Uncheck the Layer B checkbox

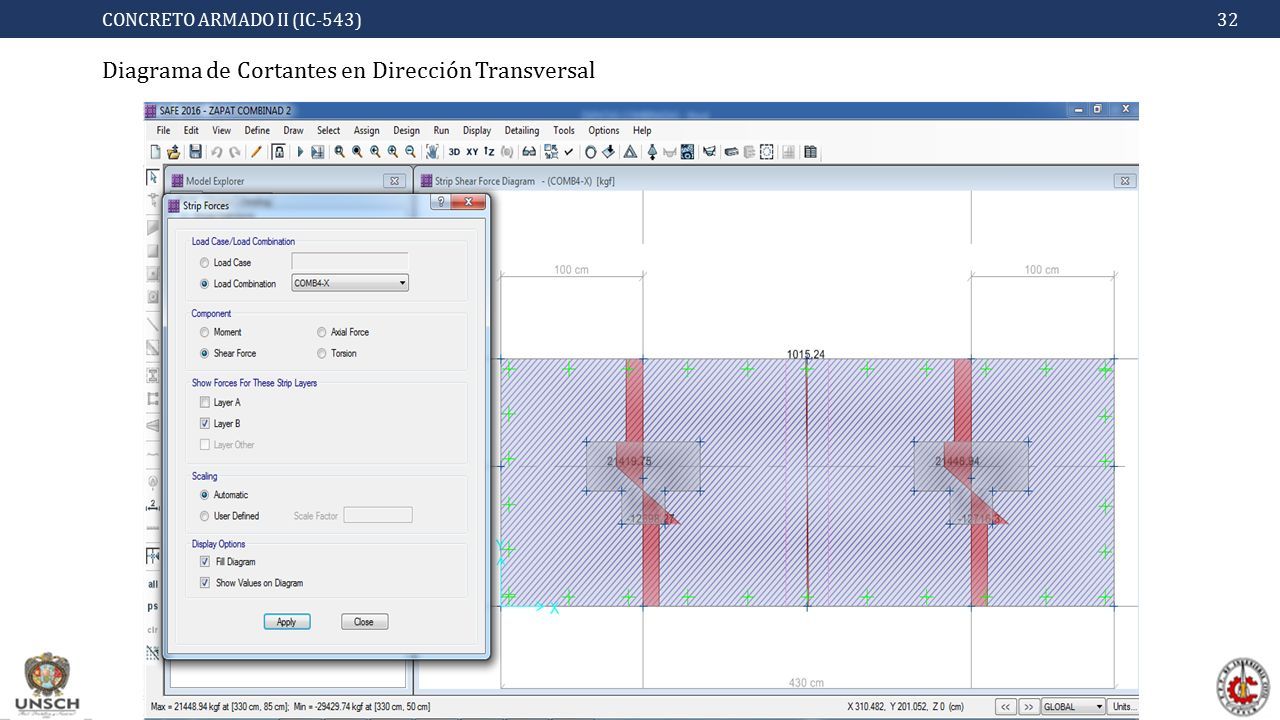point(205,424)
